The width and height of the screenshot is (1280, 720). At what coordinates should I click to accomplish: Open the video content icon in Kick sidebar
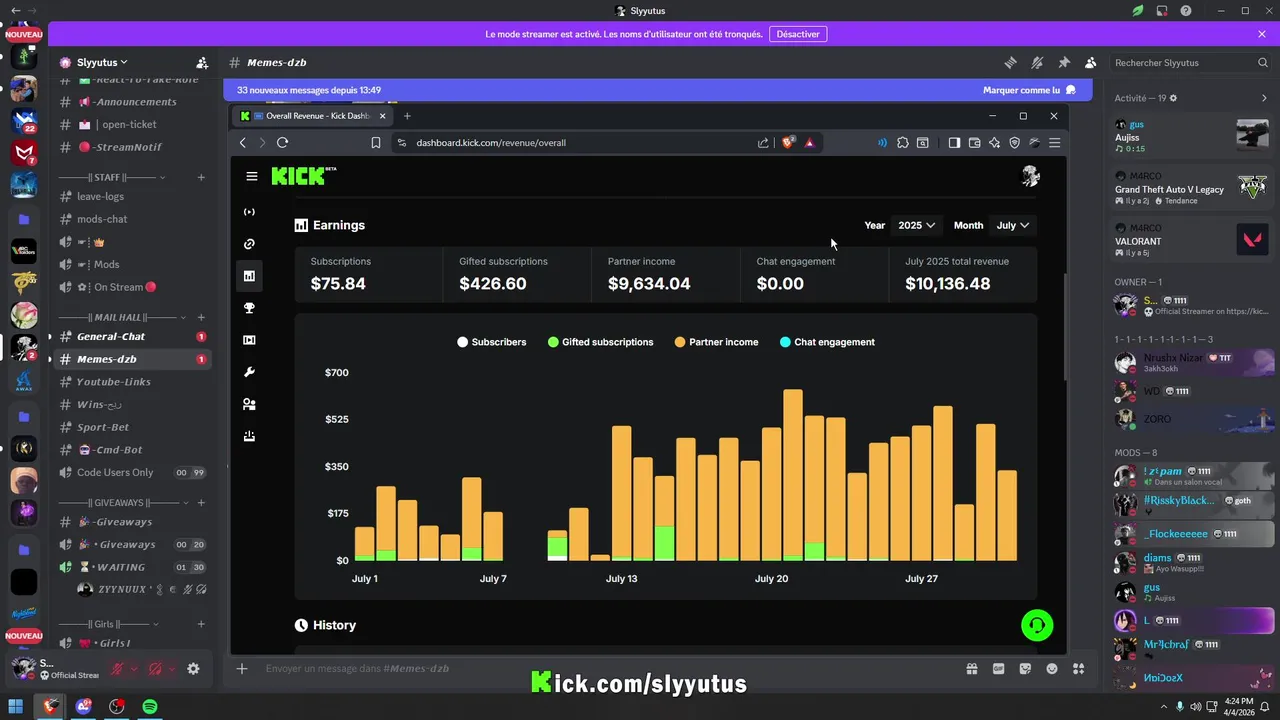pyautogui.click(x=249, y=340)
